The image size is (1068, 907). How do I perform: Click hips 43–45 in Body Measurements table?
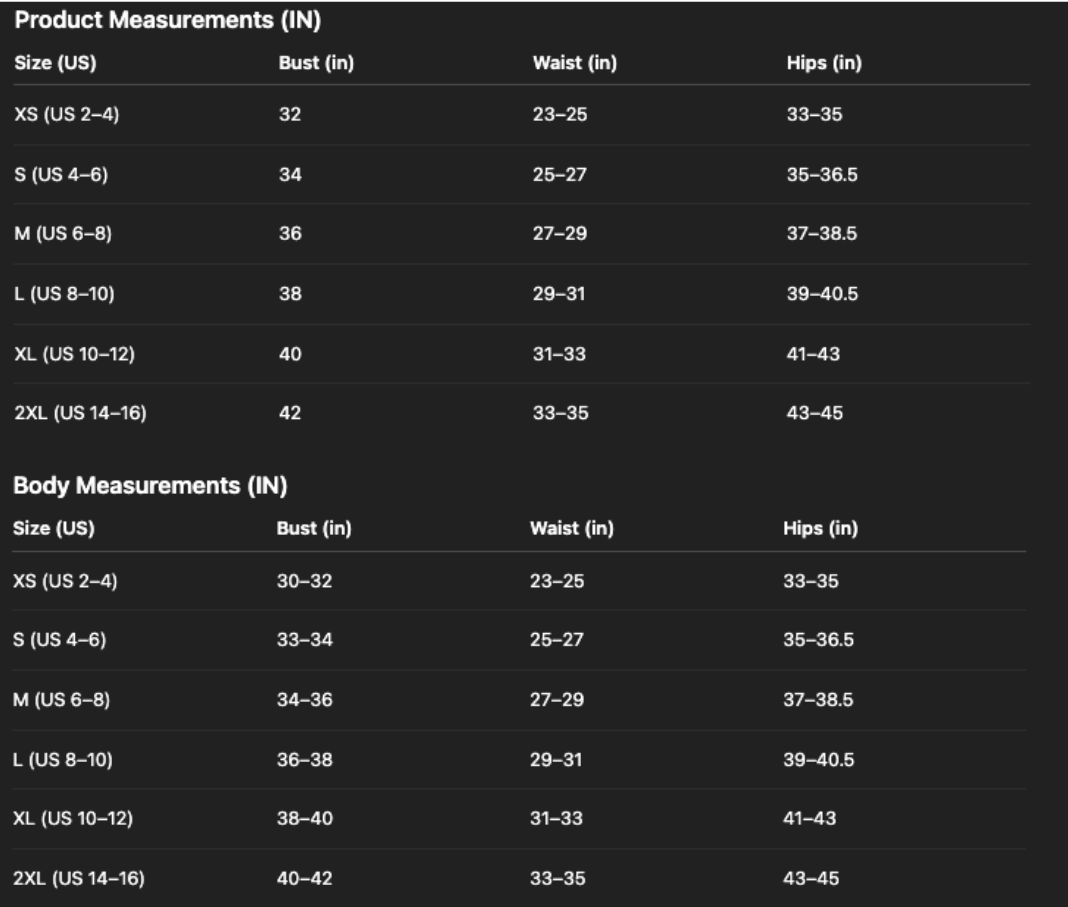(x=812, y=880)
